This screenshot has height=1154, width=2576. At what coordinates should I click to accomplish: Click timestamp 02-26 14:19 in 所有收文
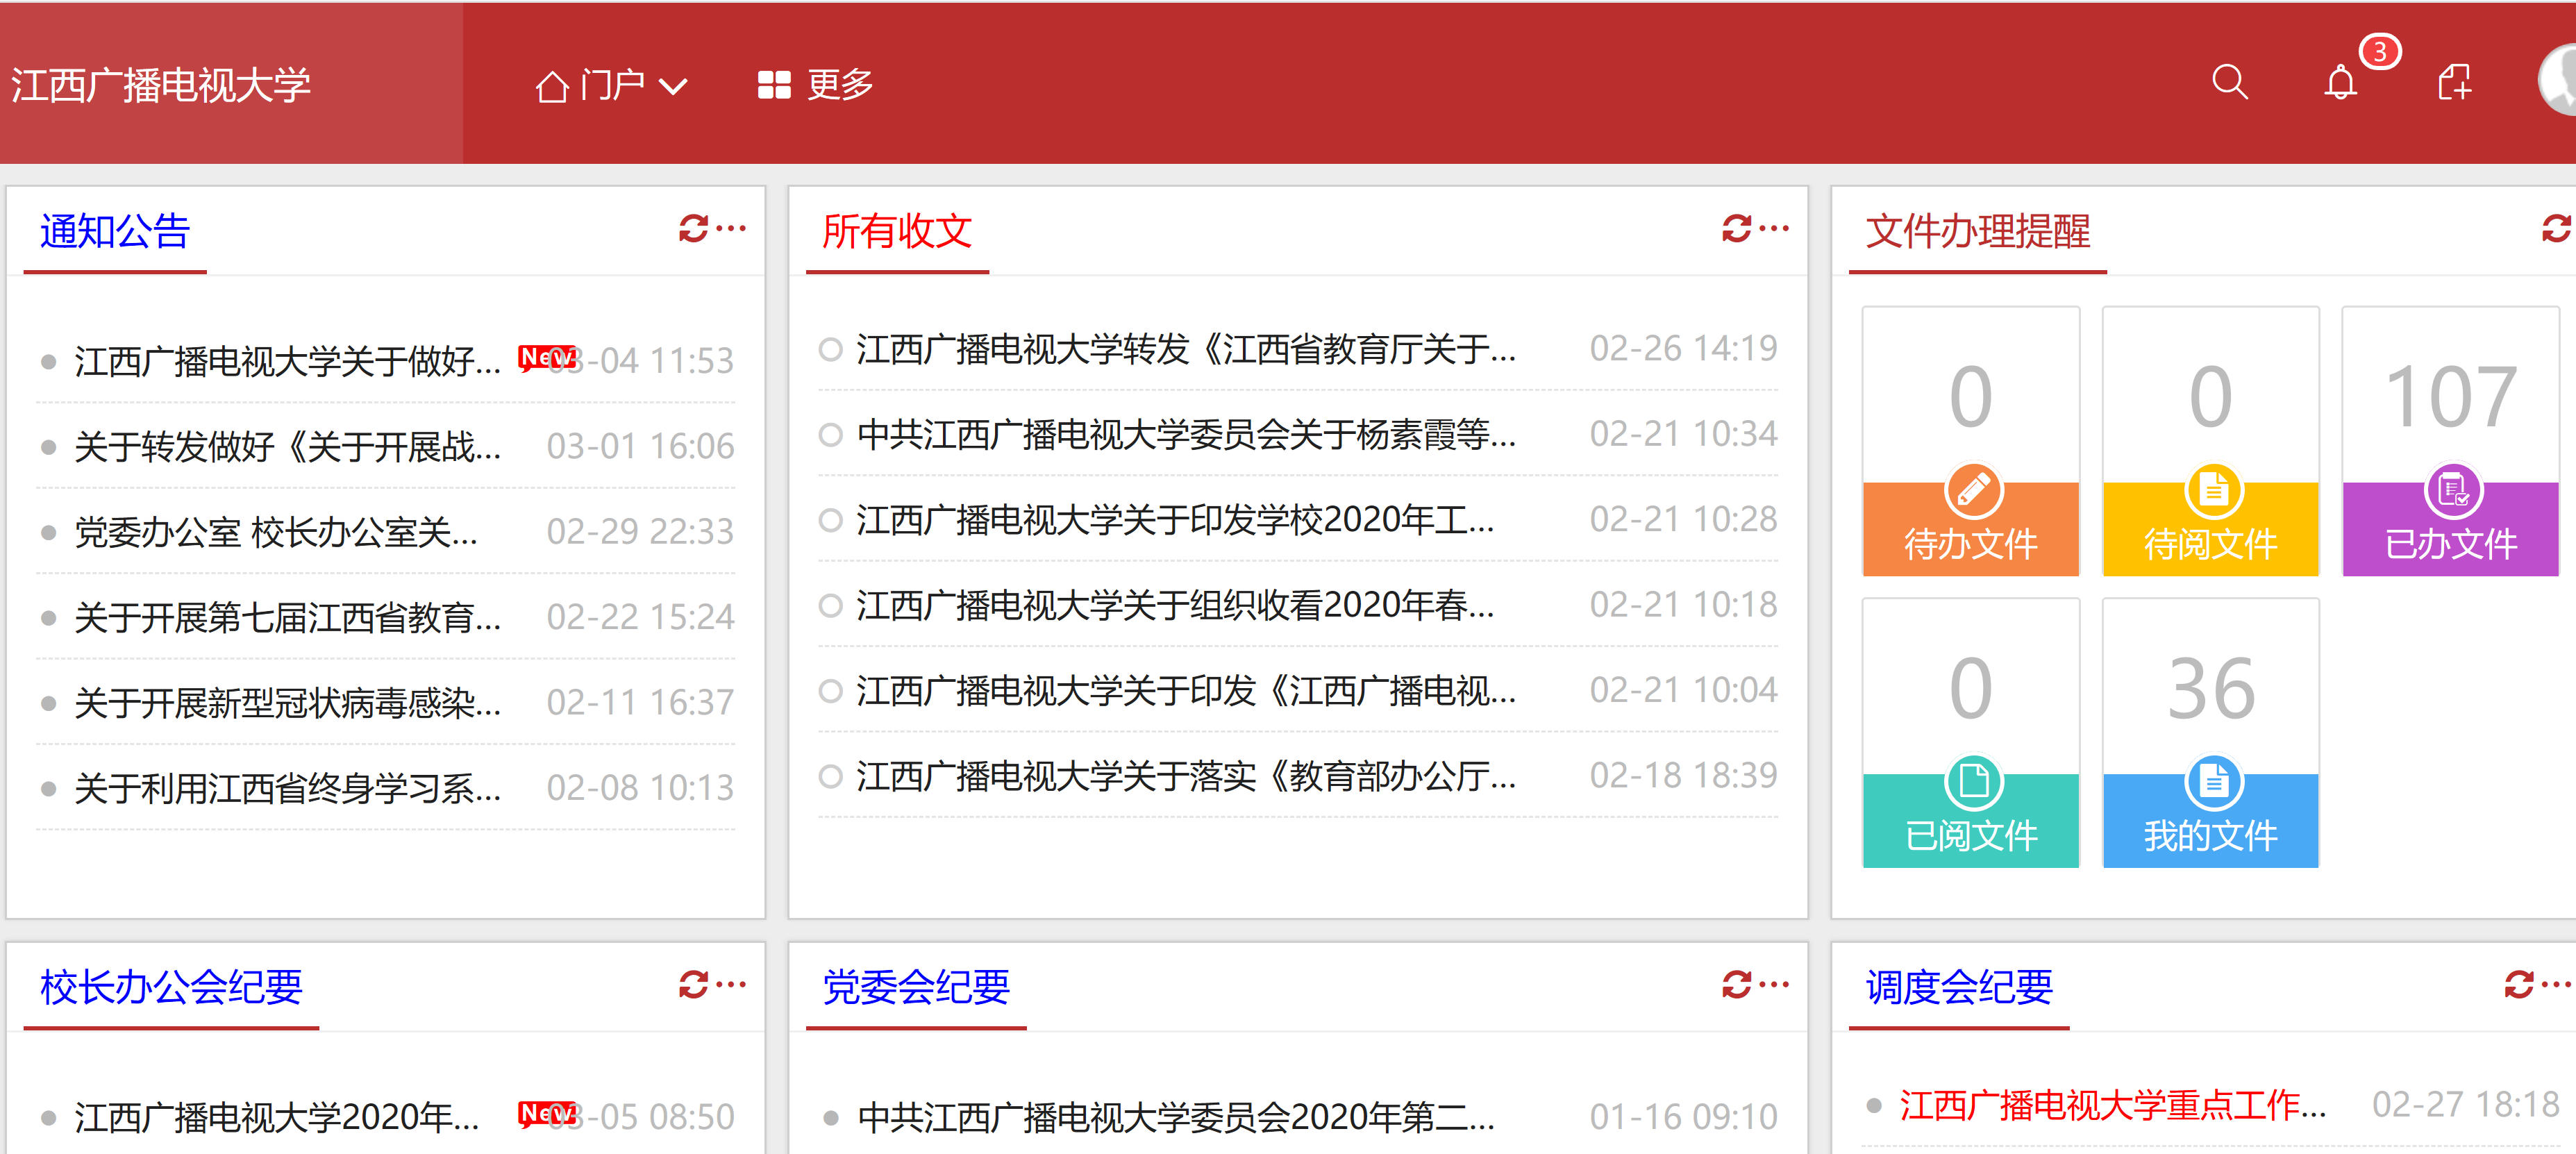coord(1684,348)
